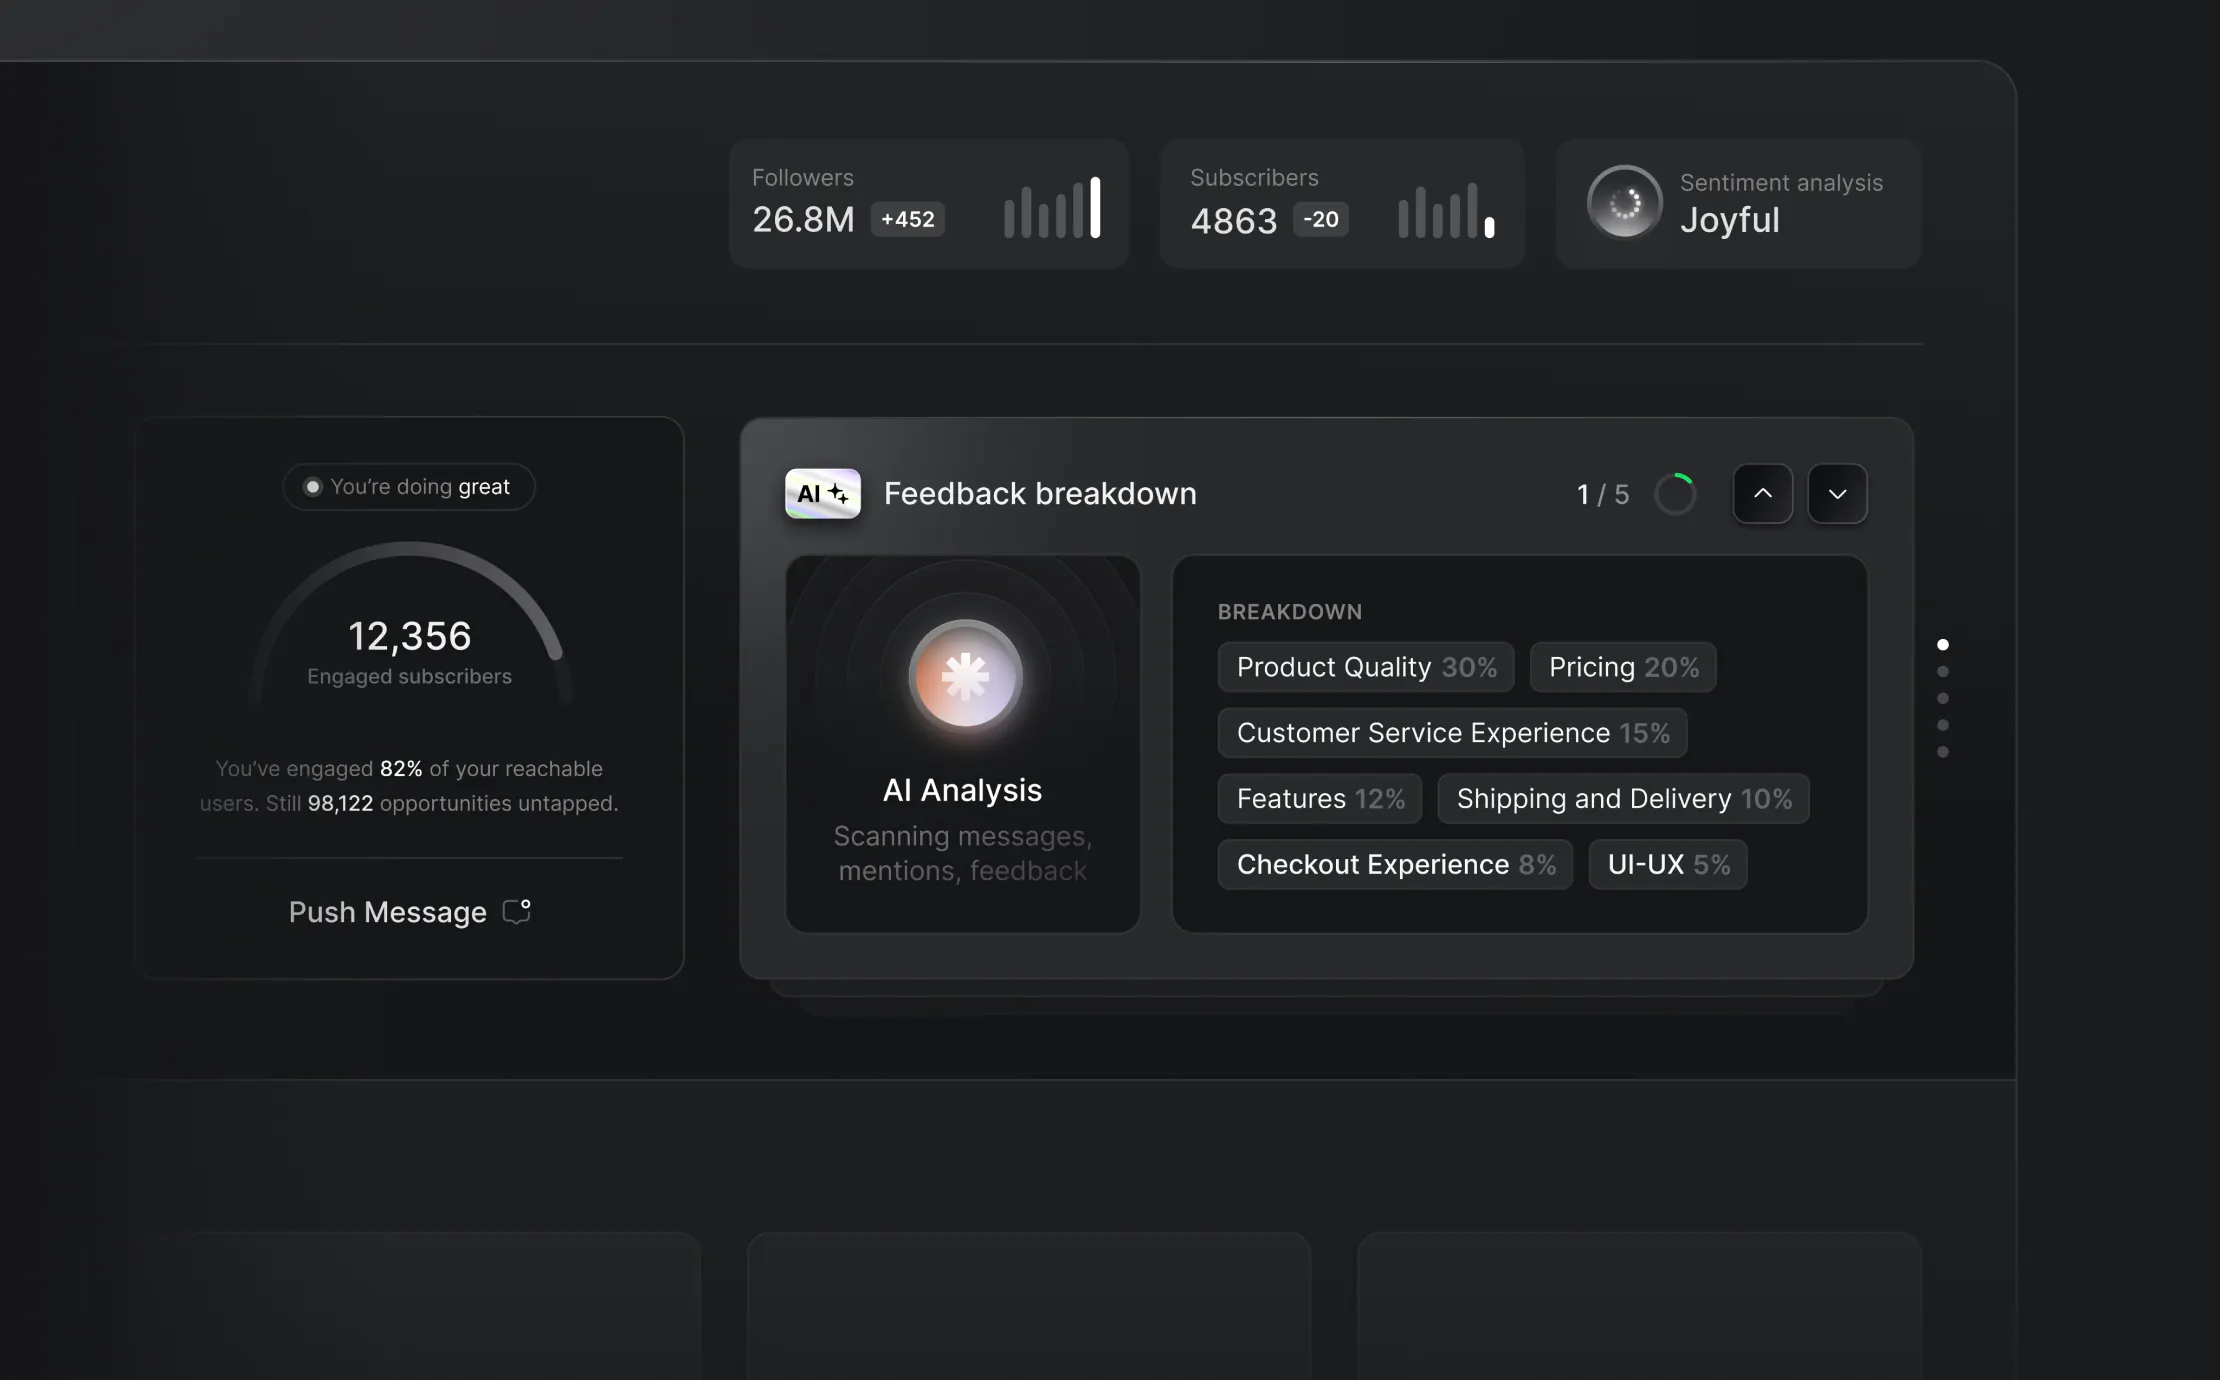Select the third pagination dot
The height and width of the screenshot is (1380, 2220).
pos(1943,698)
